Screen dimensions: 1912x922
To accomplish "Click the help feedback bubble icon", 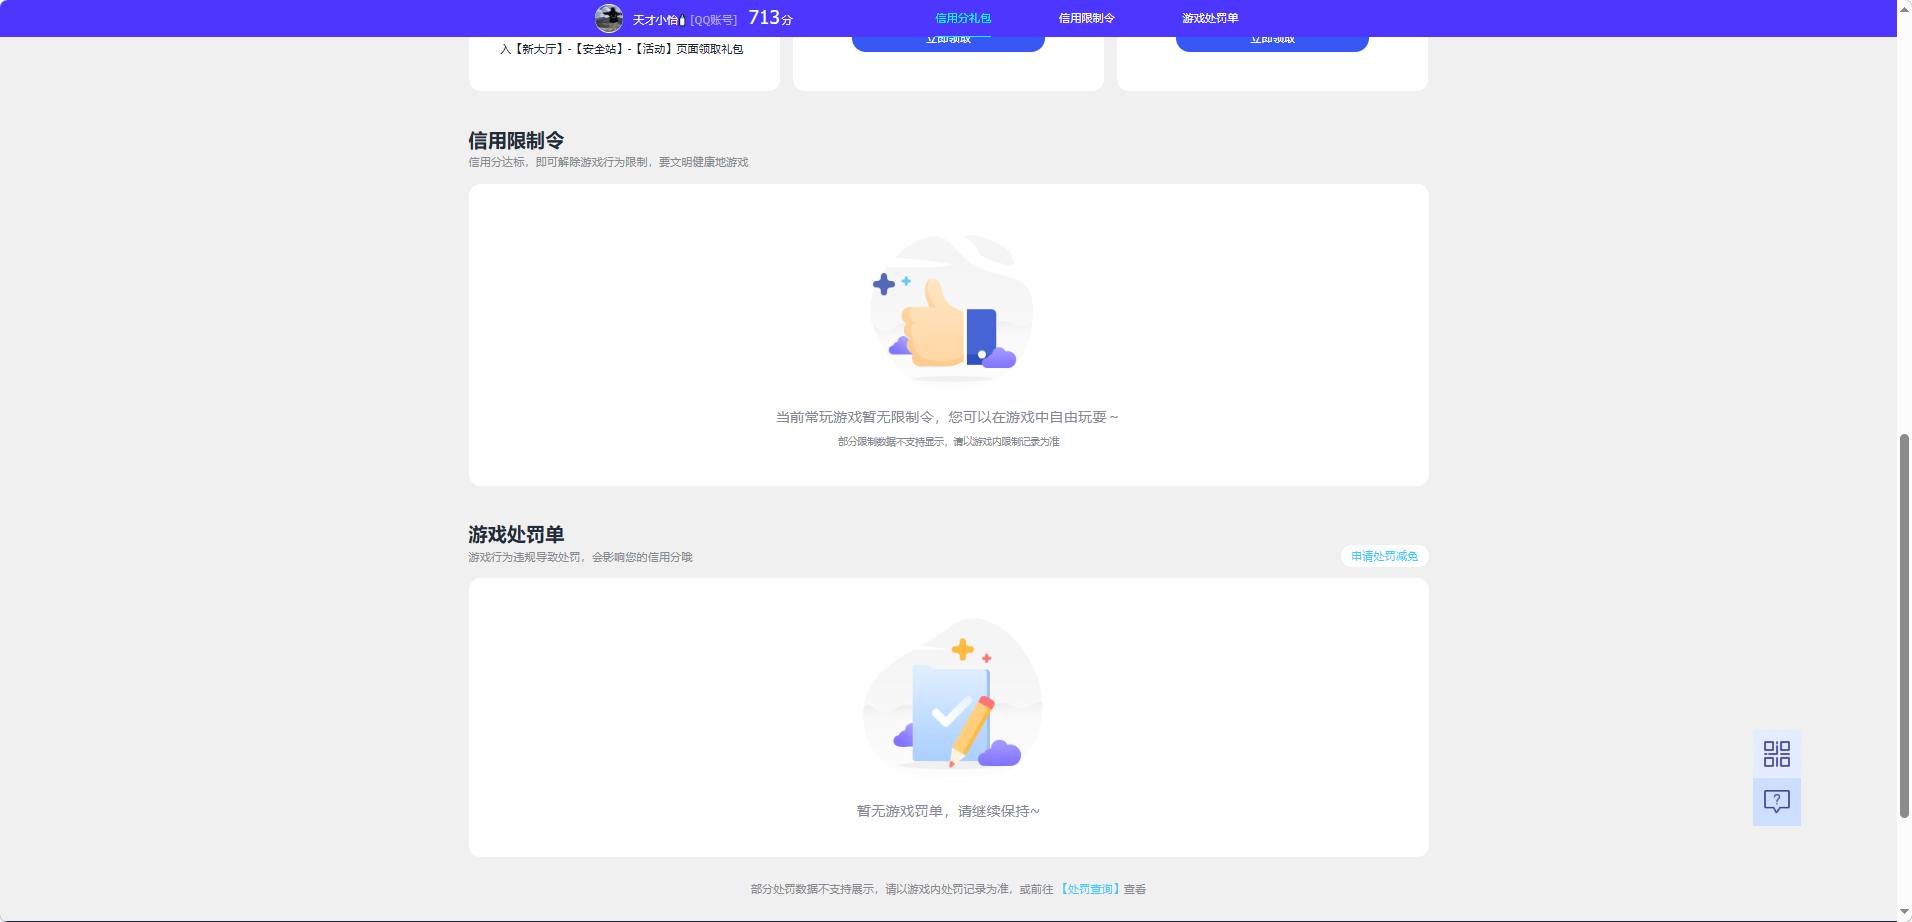I will pyautogui.click(x=1776, y=800).
